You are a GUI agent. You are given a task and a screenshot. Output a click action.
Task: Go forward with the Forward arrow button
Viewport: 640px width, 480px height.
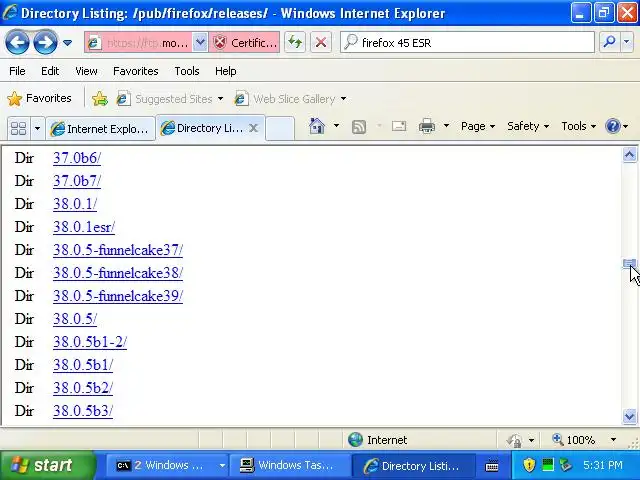45,42
